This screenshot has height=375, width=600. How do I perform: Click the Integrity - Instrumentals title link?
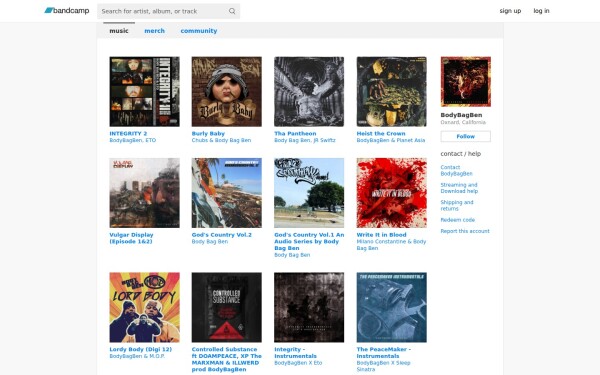pos(295,352)
